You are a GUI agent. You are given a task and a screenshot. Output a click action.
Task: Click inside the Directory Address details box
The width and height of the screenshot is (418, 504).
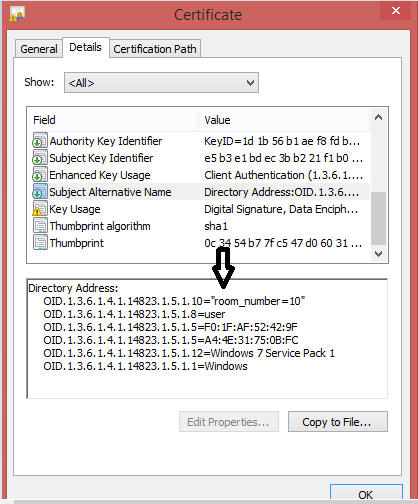tap(207, 339)
